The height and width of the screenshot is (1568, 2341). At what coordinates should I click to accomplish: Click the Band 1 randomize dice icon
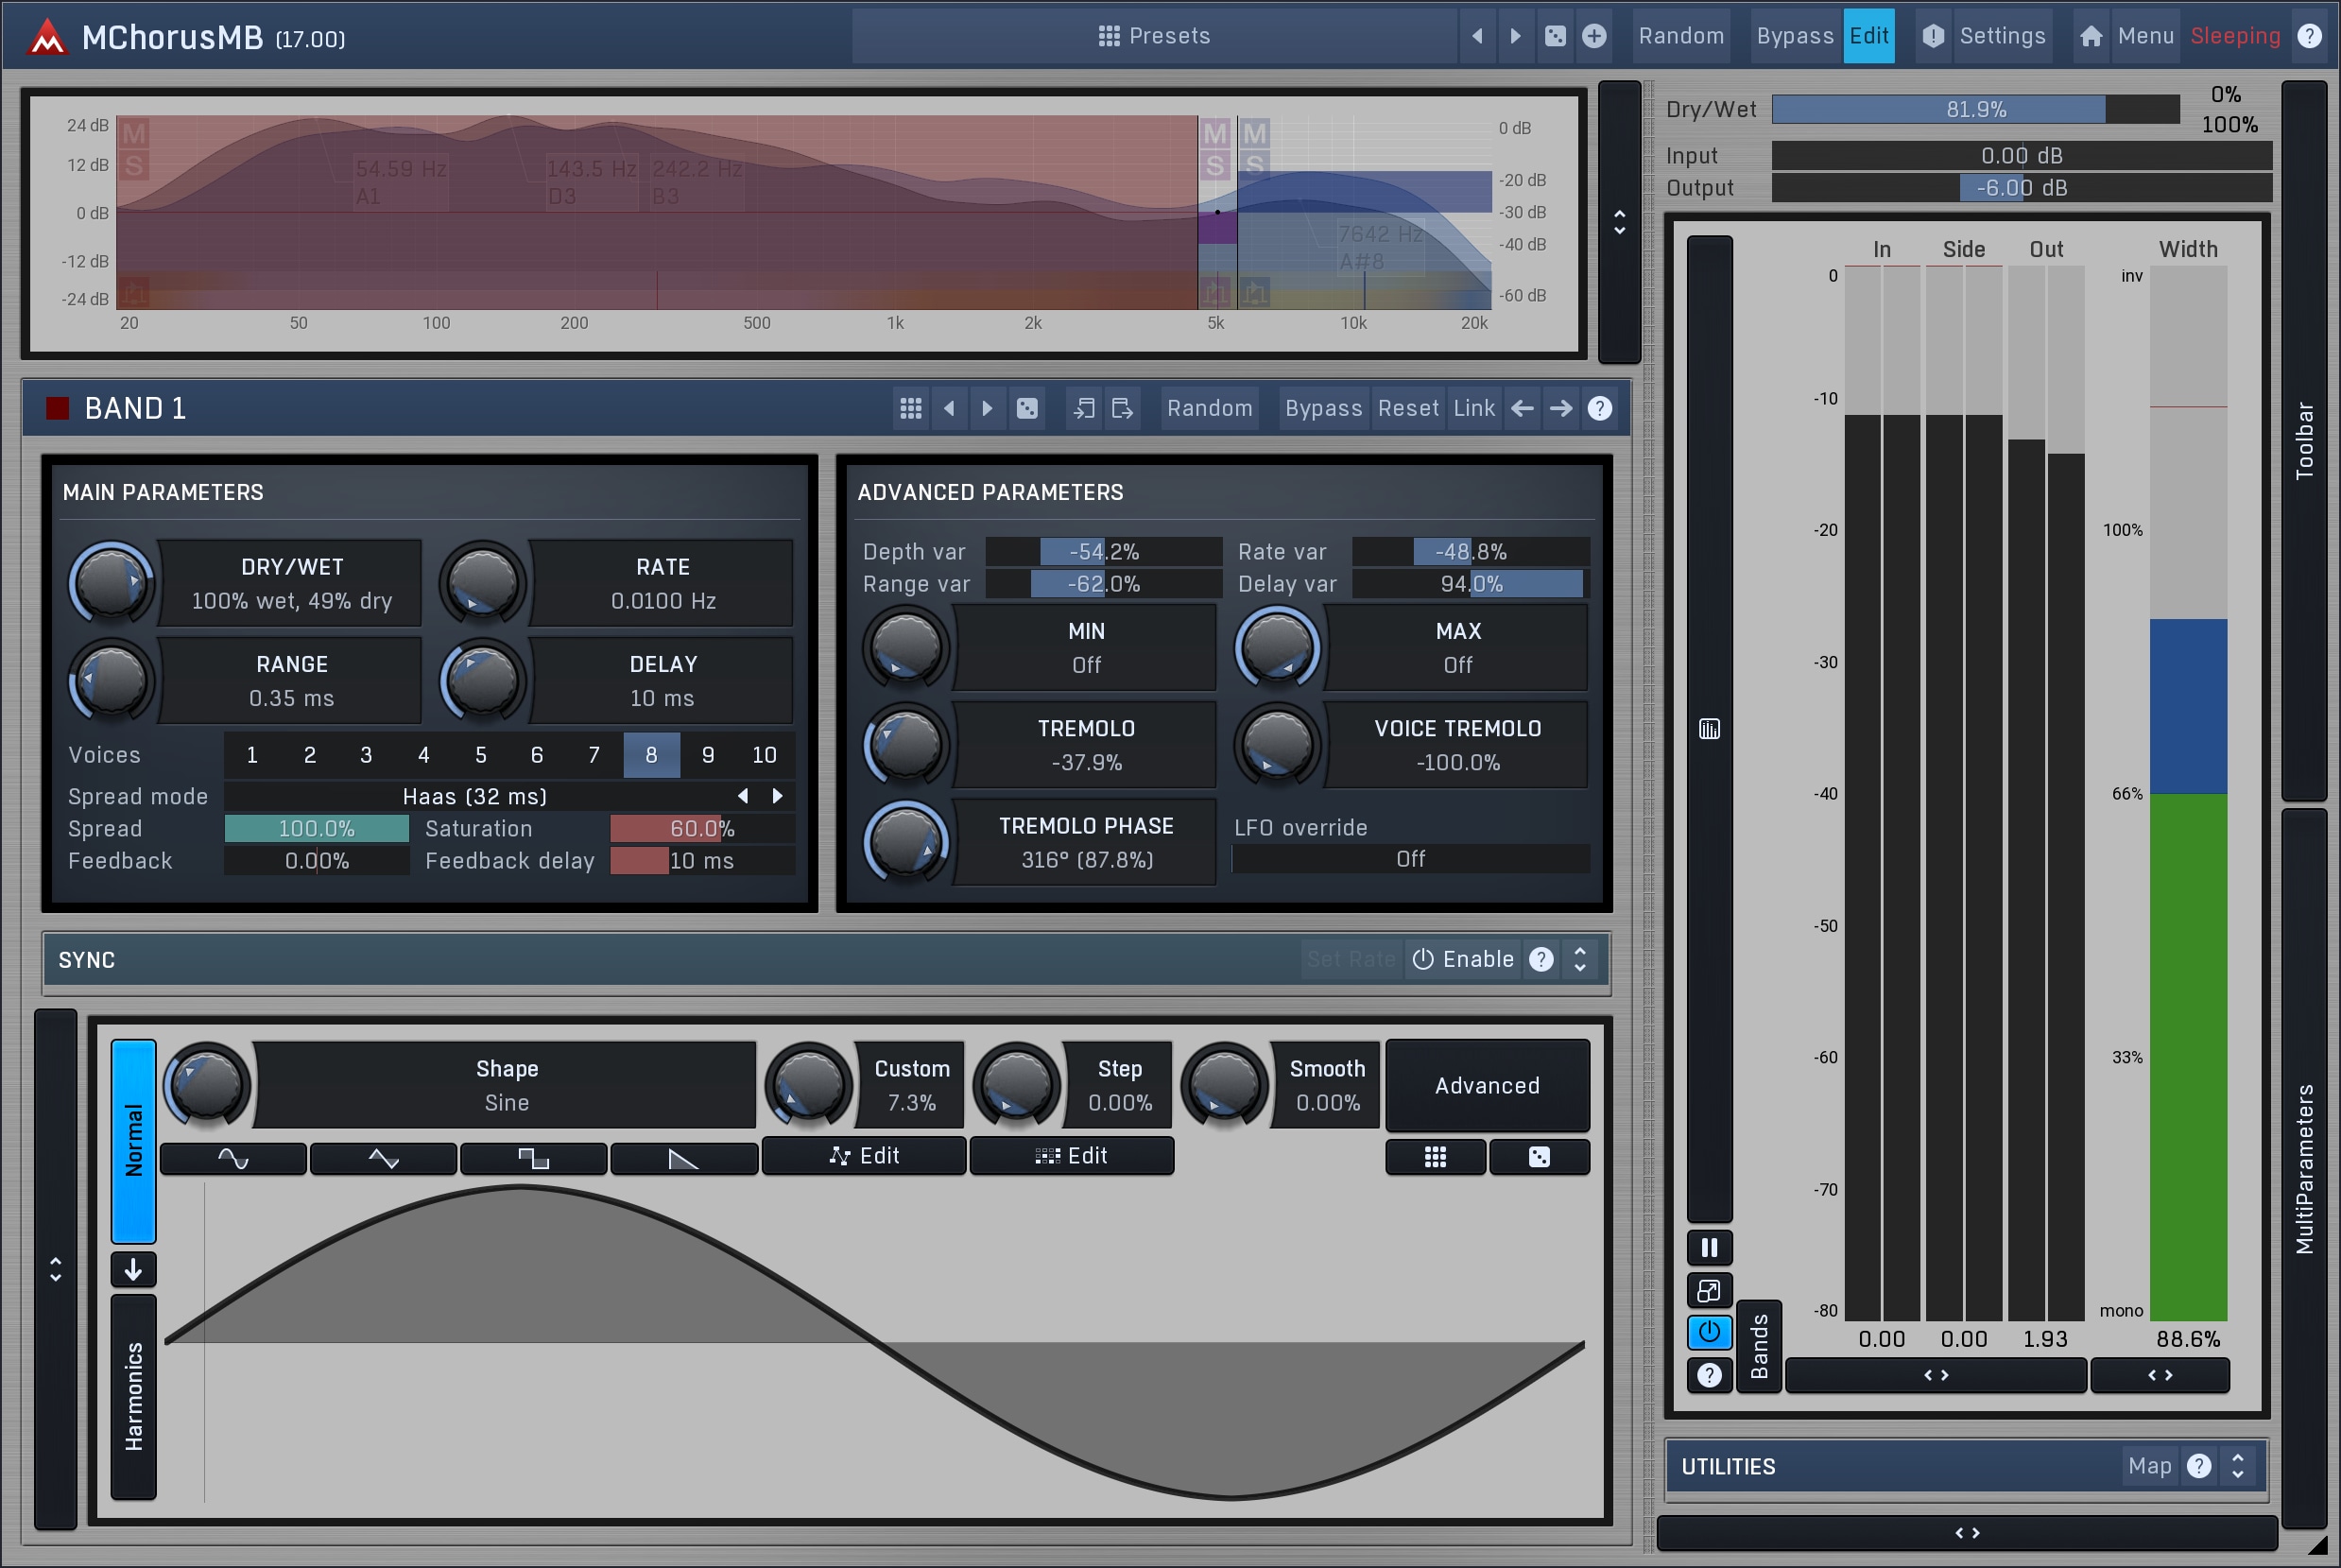point(1027,408)
